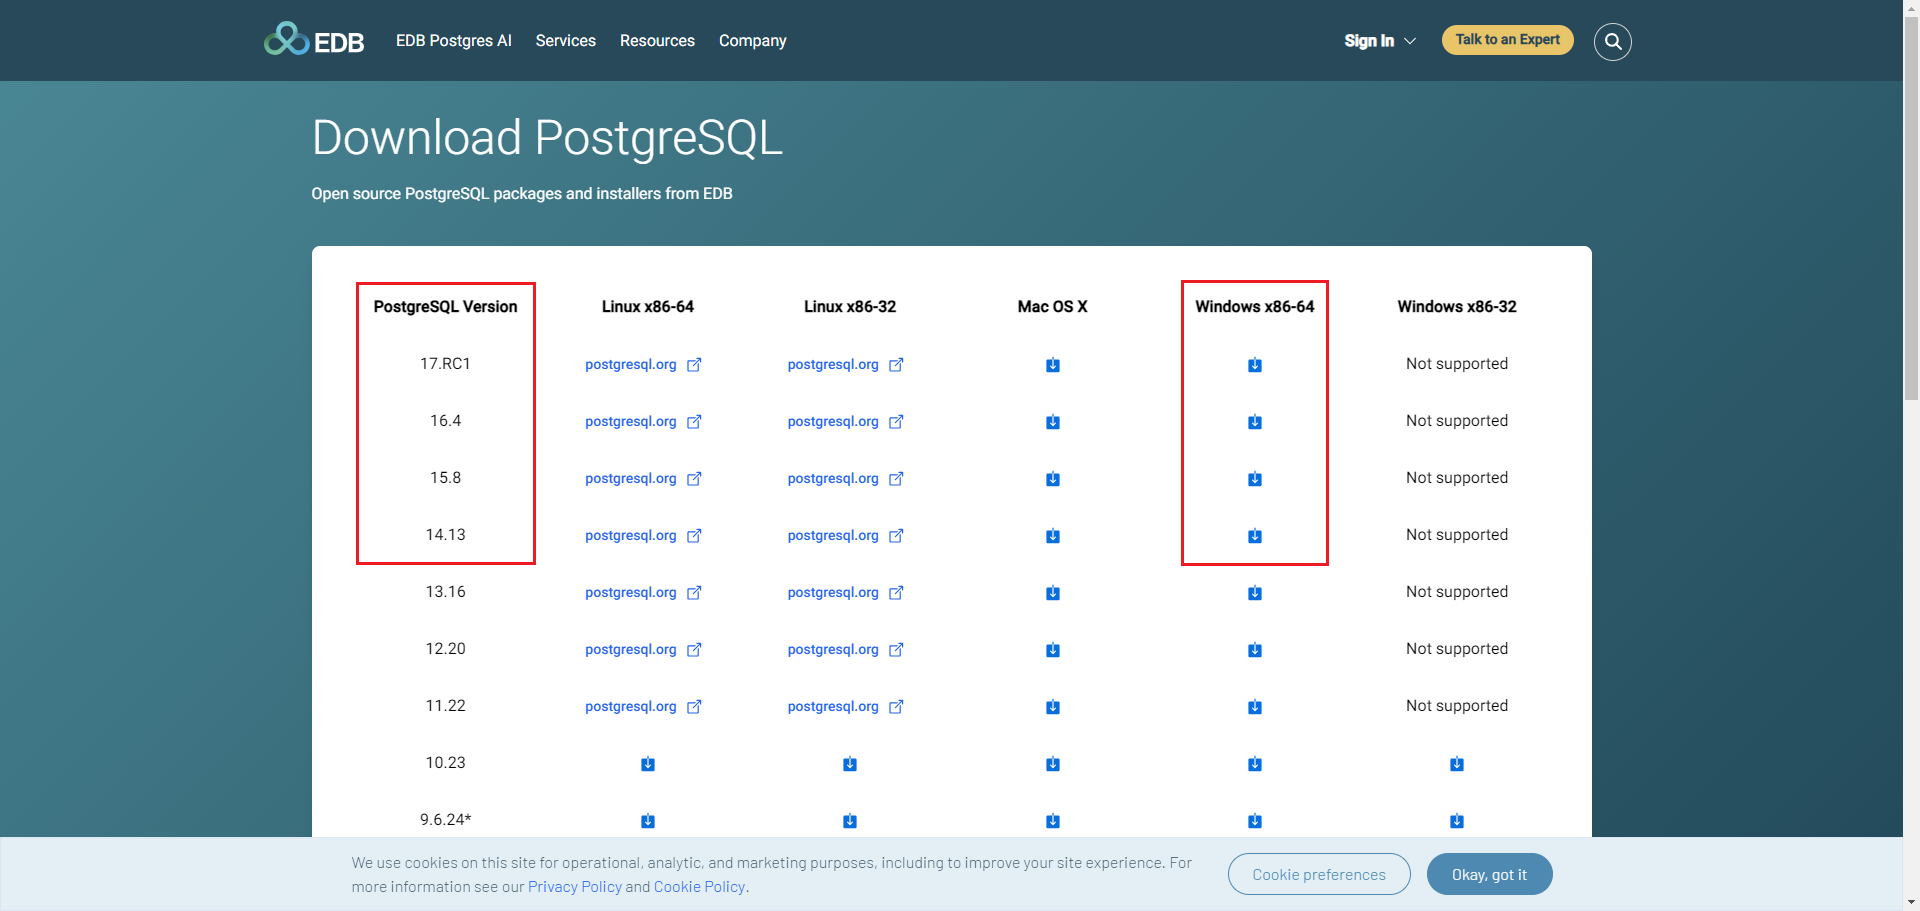The width and height of the screenshot is (1920, 911).
Task: Download PostgreSQL 15.8 for Windows x86-64
Action: point(1255,479)
